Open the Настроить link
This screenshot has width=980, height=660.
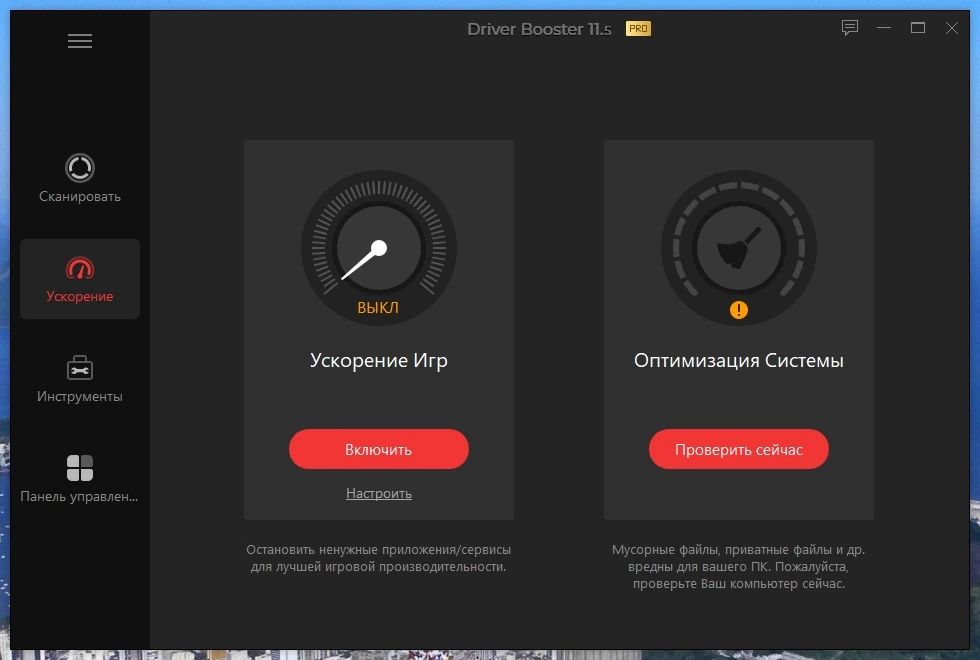[379, 493]
